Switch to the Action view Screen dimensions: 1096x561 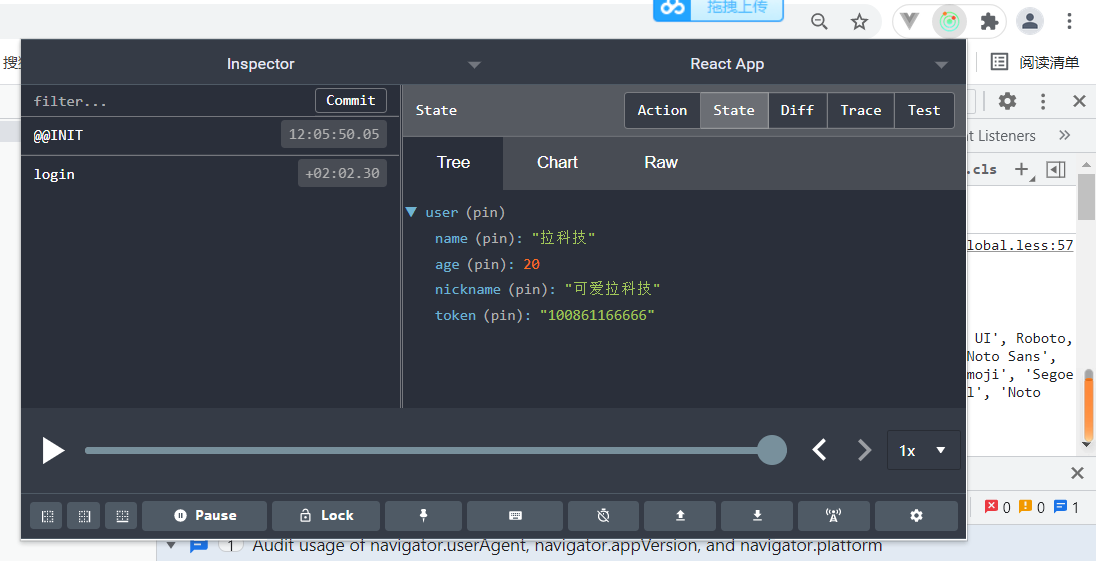pyautogui.click(x=662, y=110)
